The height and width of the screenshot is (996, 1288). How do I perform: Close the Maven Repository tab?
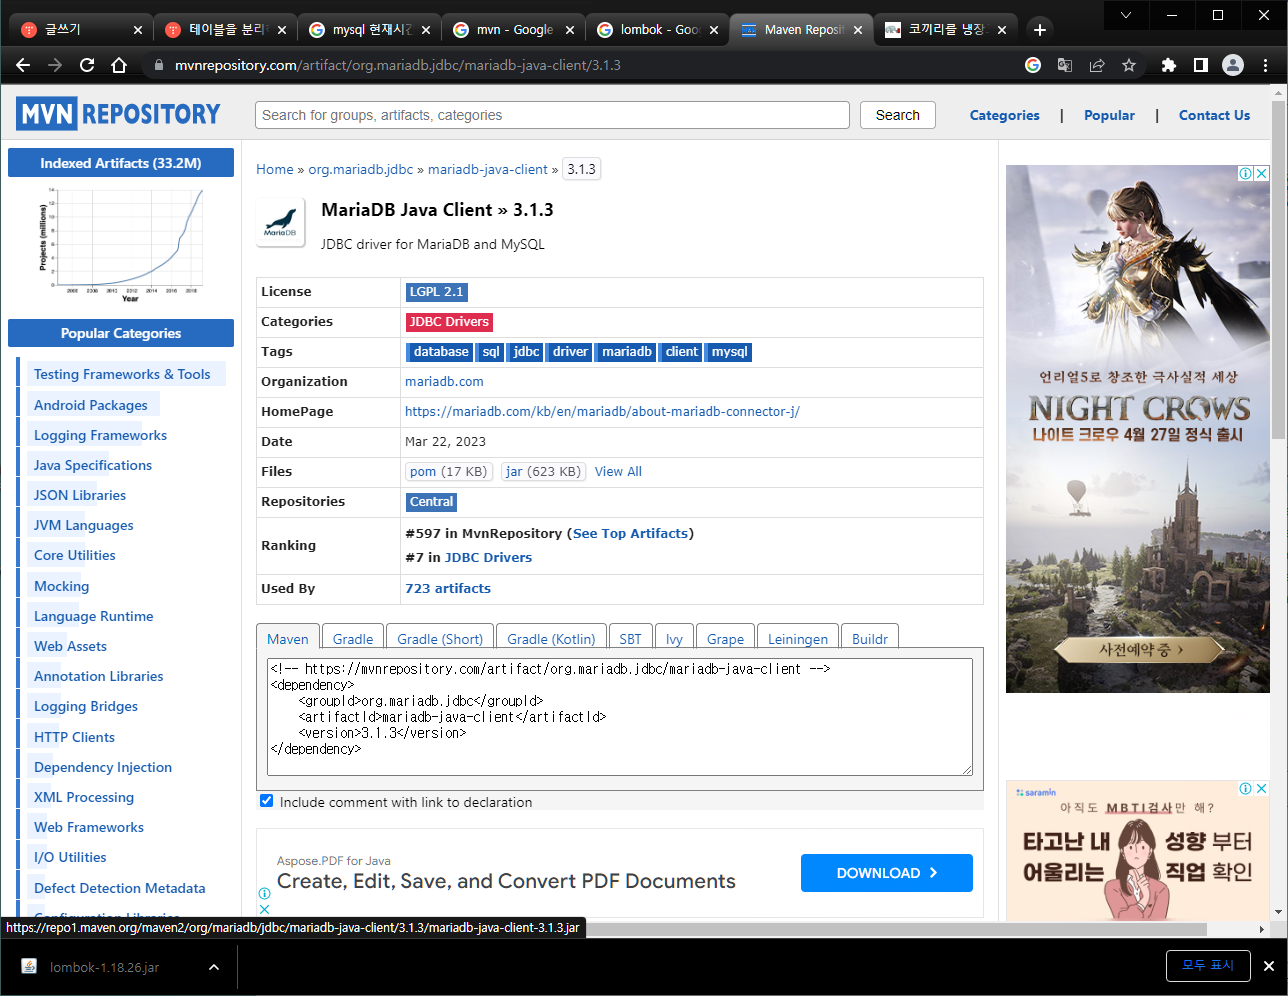pos(858,30)
